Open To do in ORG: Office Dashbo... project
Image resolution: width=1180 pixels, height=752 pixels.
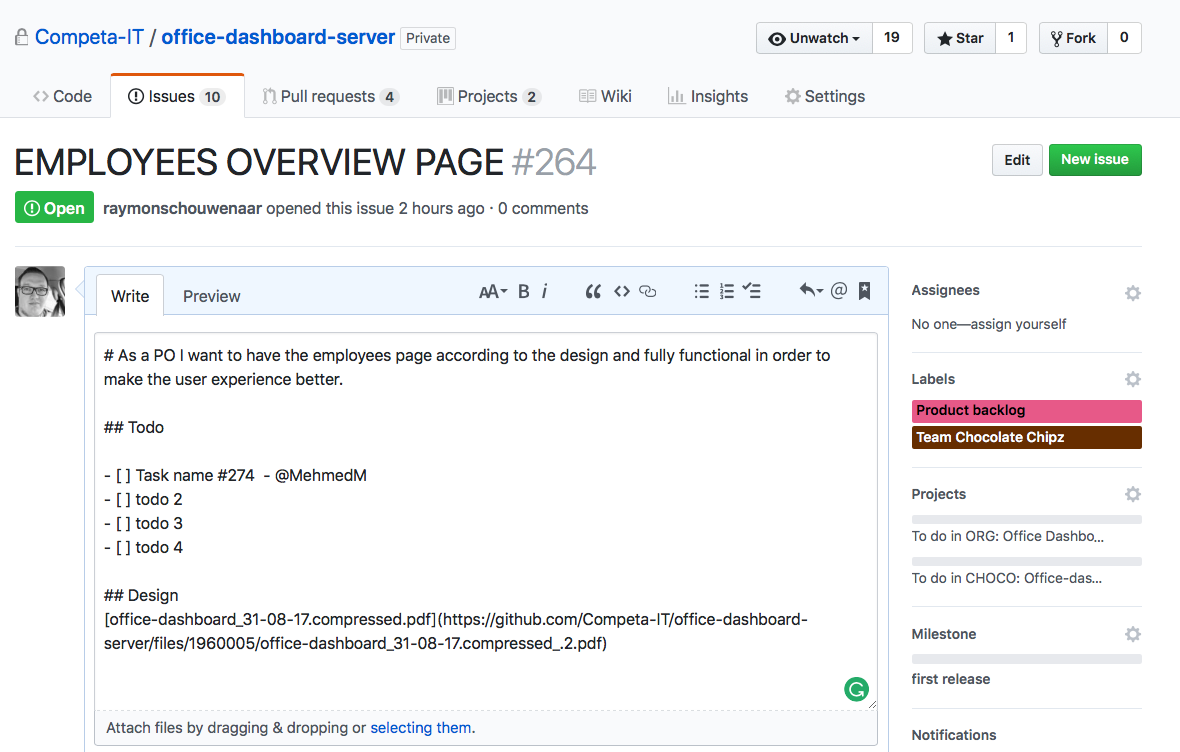(1008, 536)
